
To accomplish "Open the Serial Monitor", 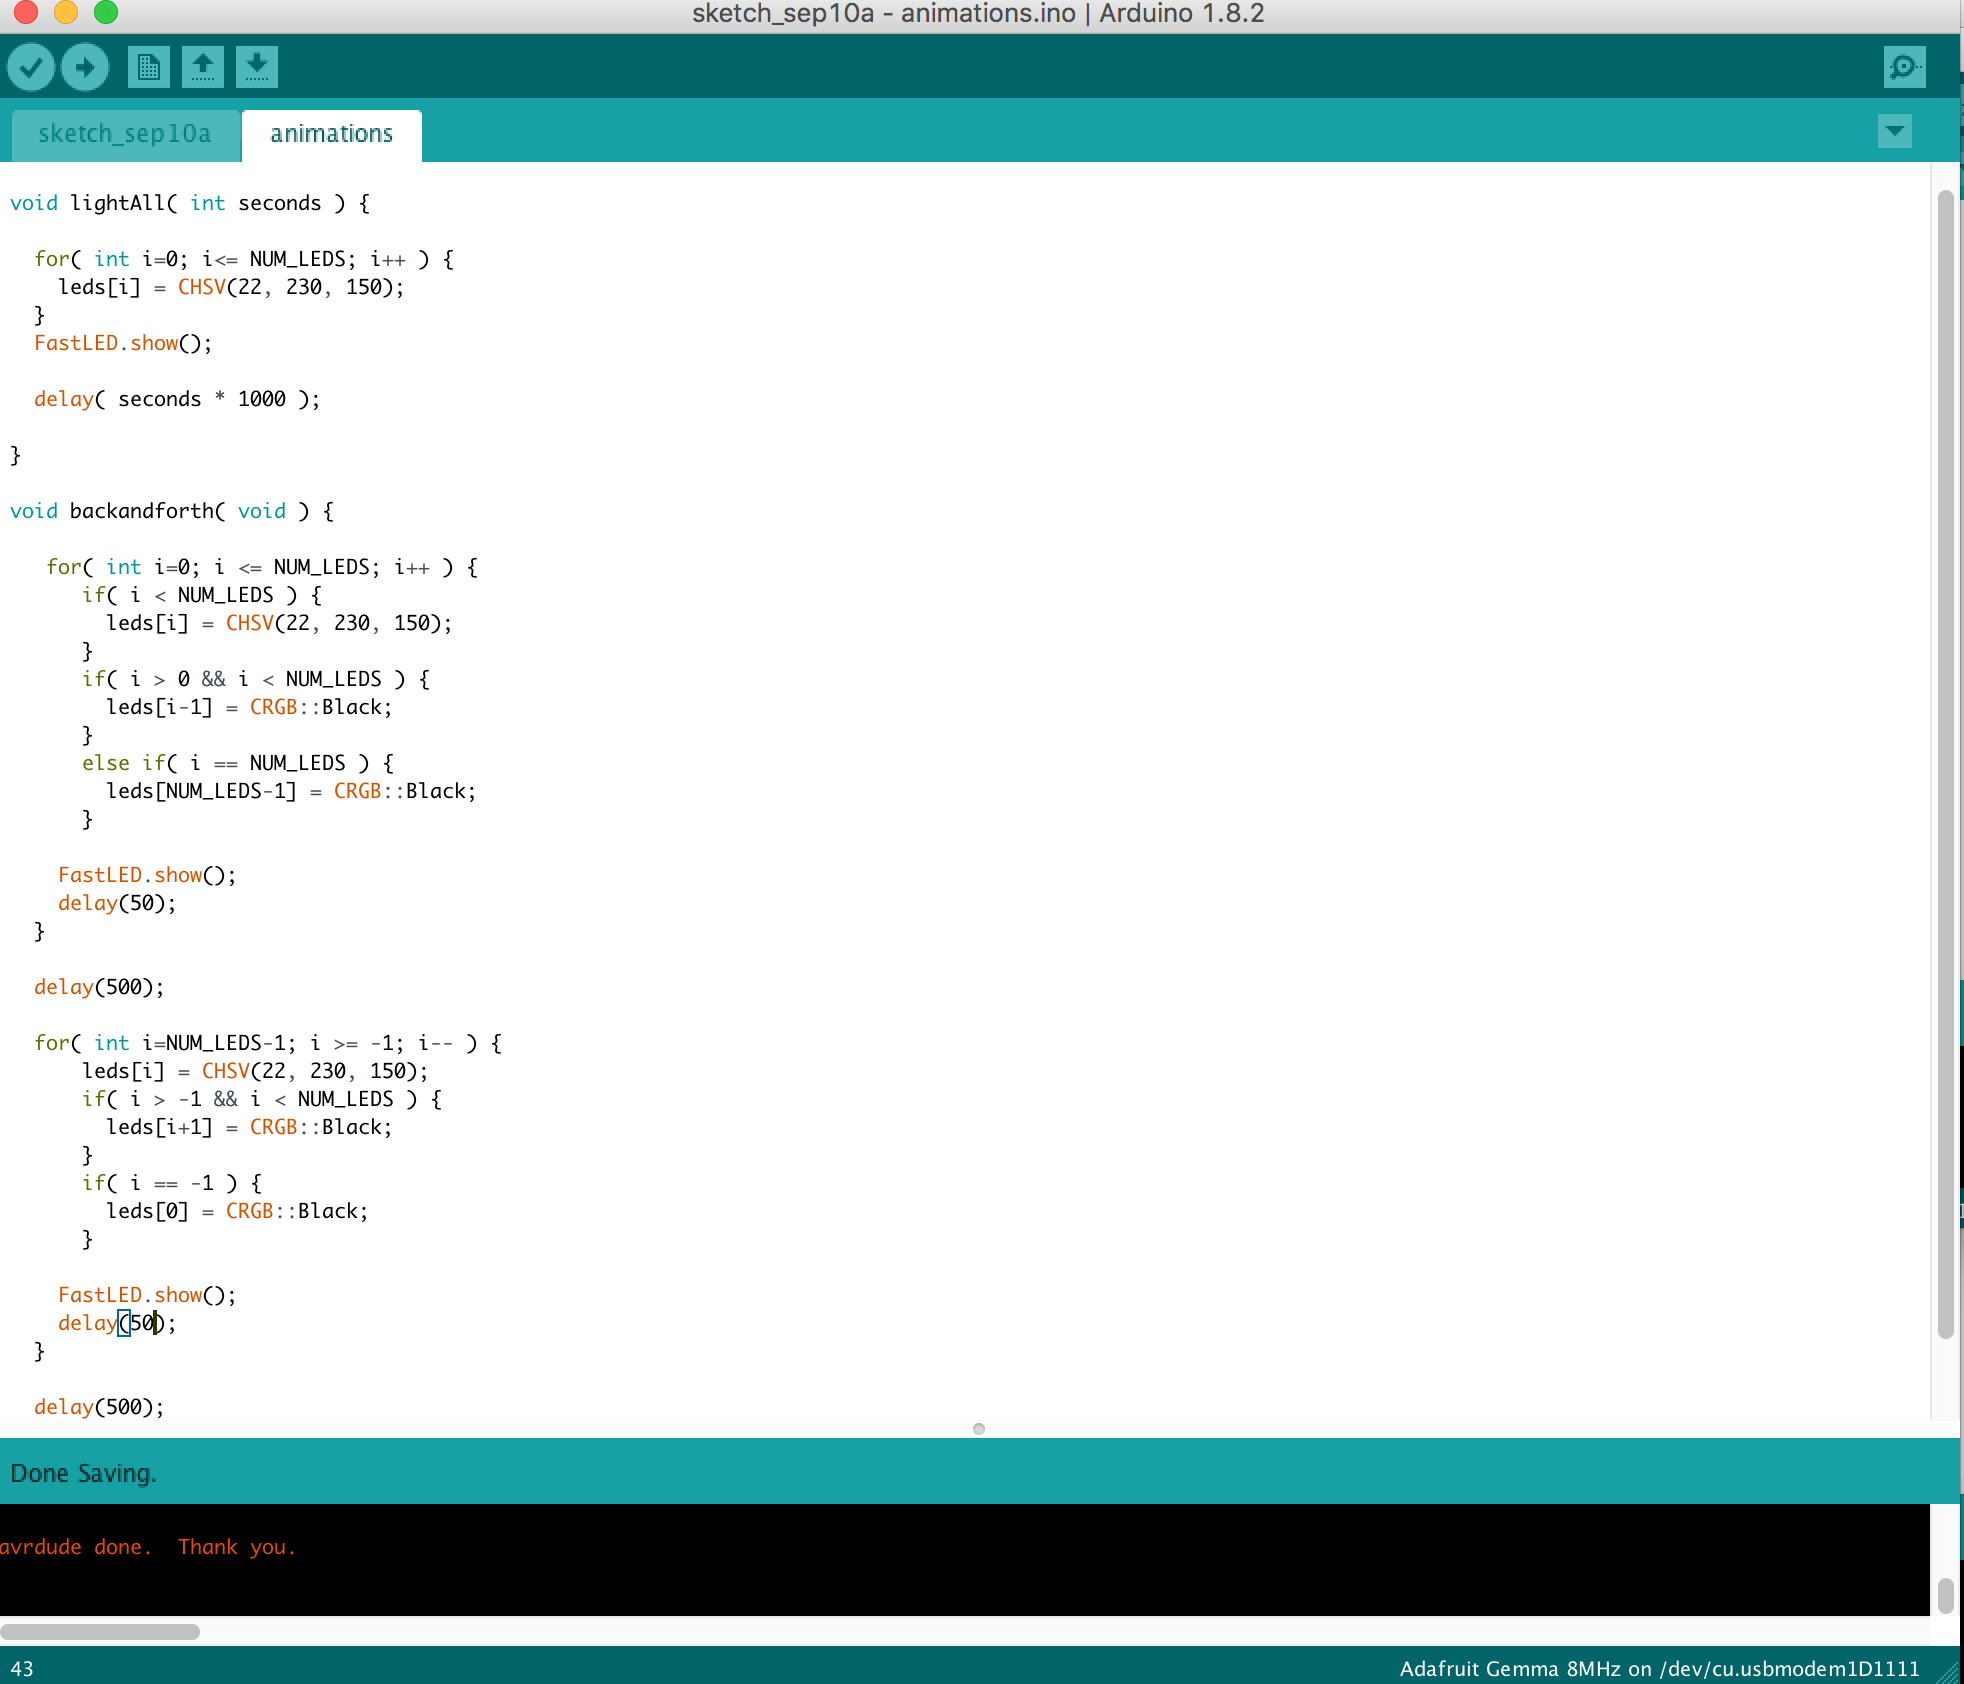I will 1904,67.
